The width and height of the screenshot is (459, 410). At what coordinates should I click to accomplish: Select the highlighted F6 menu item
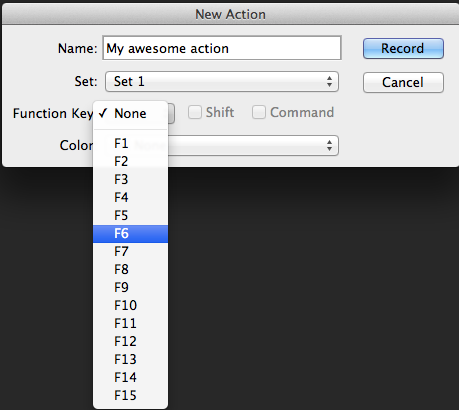(130, 234)
